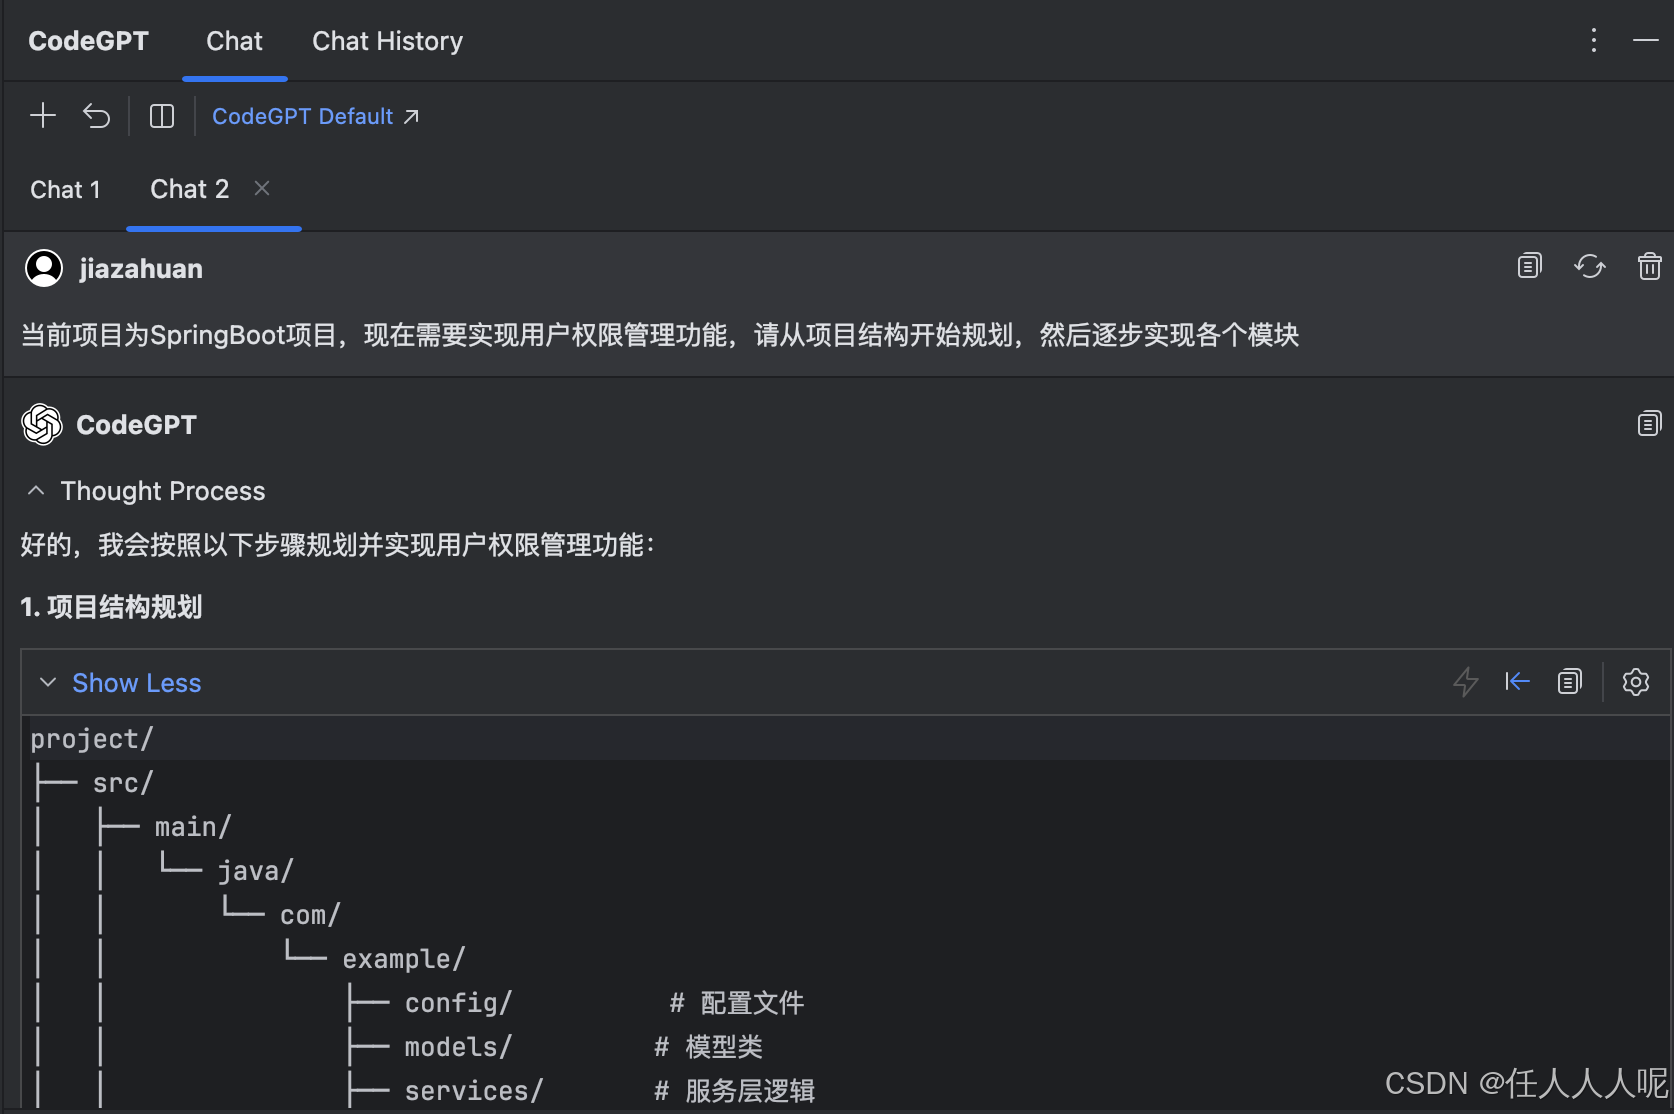
Task: Click the jiazahuan user avatar
Action: tap(44, 268)
